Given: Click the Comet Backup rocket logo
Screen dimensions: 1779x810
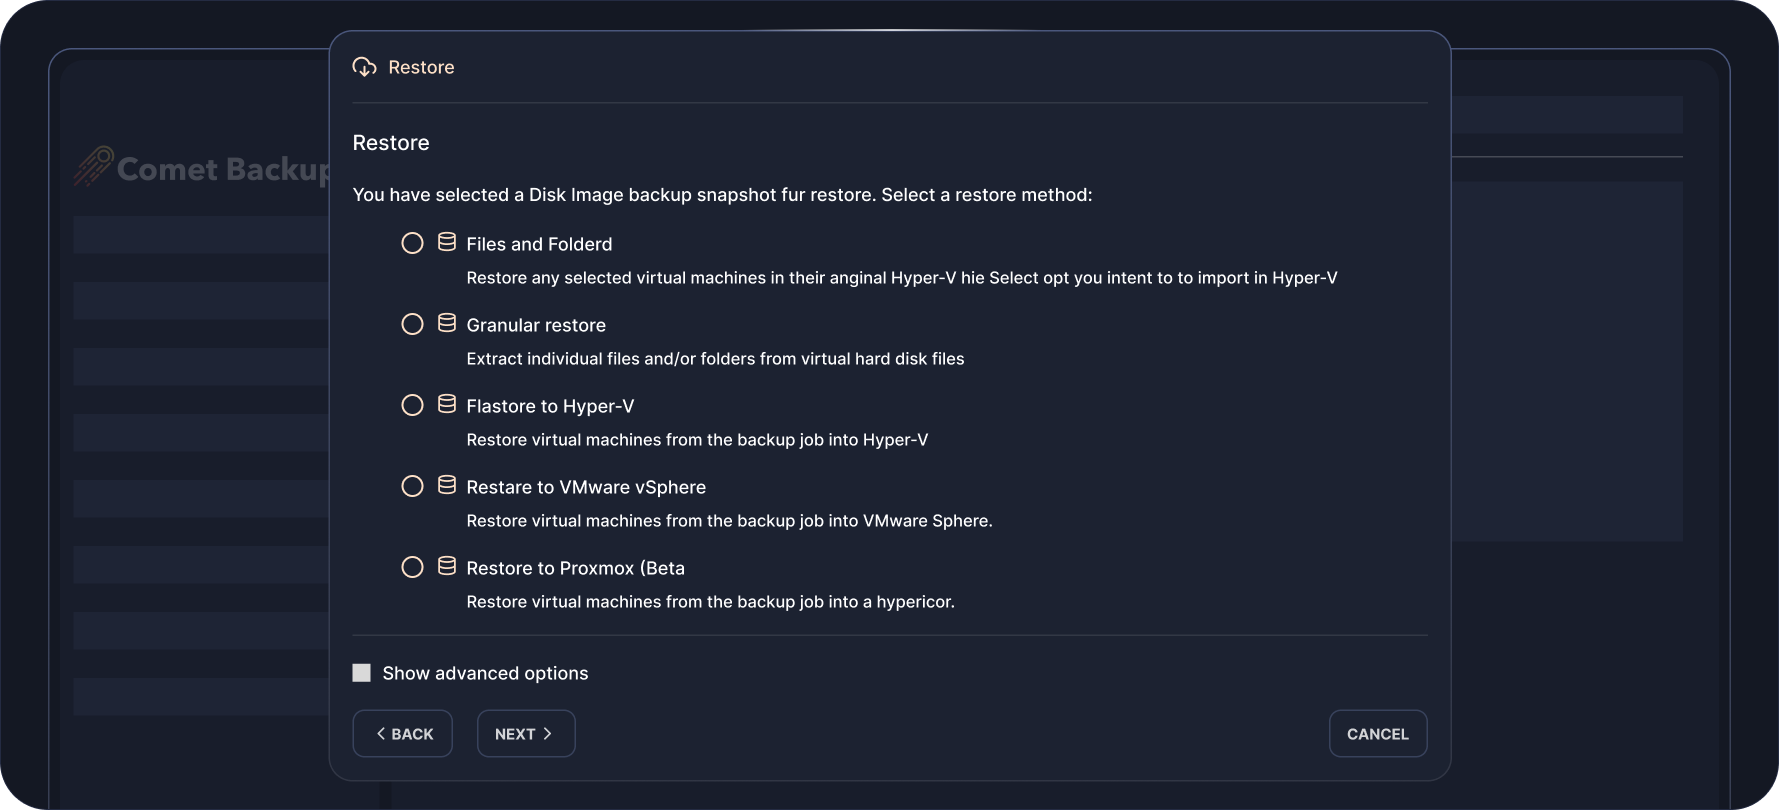Looking at the screenshot, I should tap(92, 167).
